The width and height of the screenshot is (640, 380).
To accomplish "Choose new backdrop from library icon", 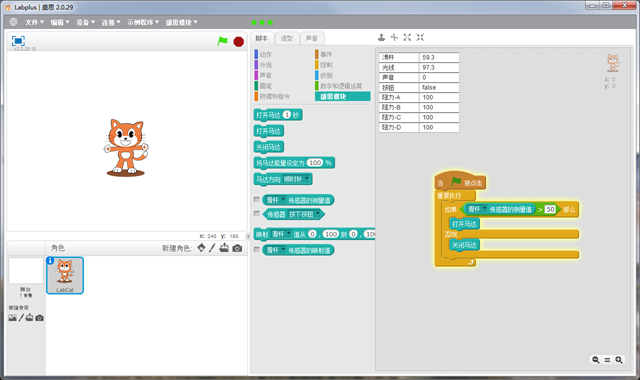I will pos(13,318).
